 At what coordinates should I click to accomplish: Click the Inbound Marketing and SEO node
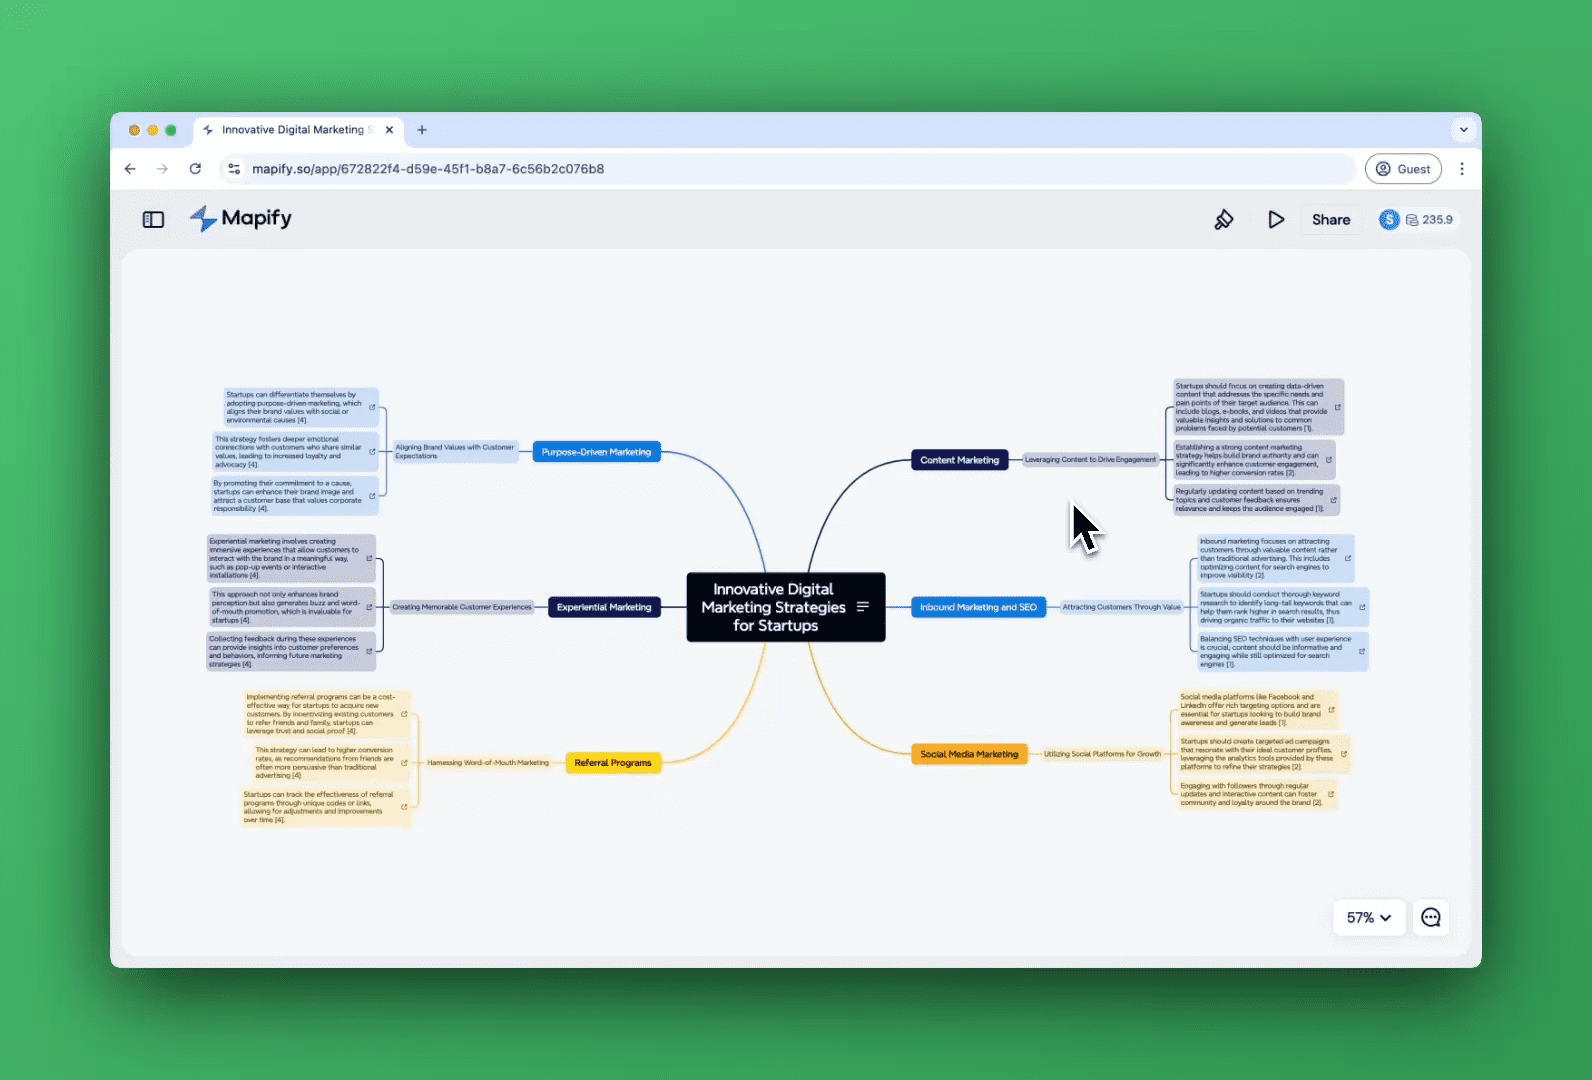point(978,607)
